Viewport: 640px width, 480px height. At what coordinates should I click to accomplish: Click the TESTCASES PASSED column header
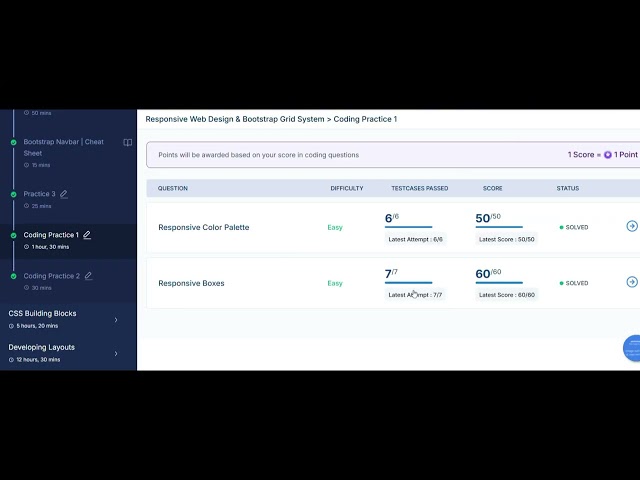[x=420, y=188]
